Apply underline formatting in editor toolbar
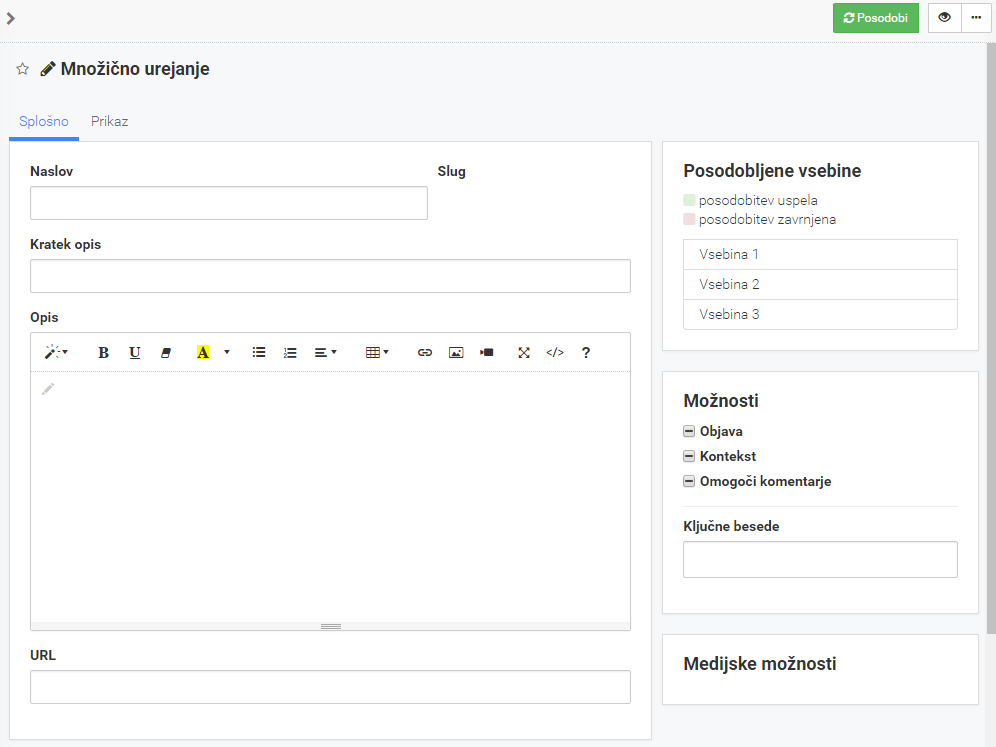Image resolution: width=996 pixels, height=747 pixels. [x=135, y=353]
